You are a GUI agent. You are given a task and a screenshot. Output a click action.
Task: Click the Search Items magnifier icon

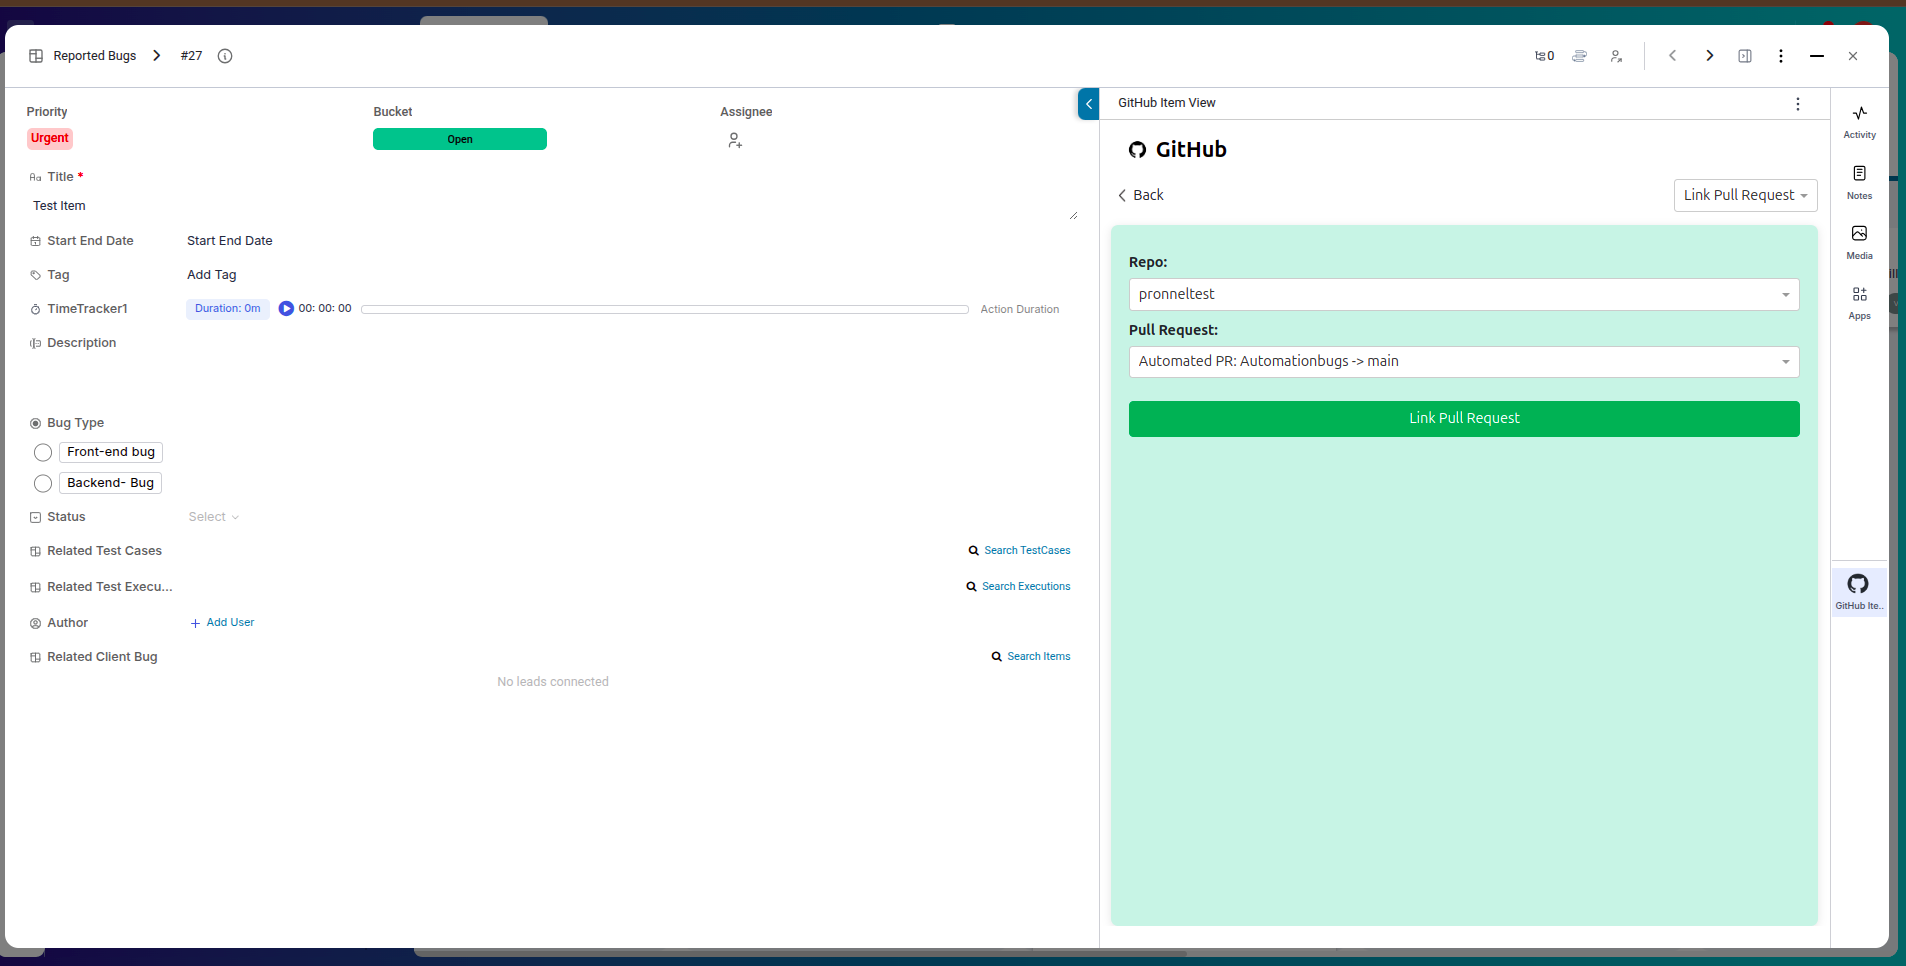[996, 657]
